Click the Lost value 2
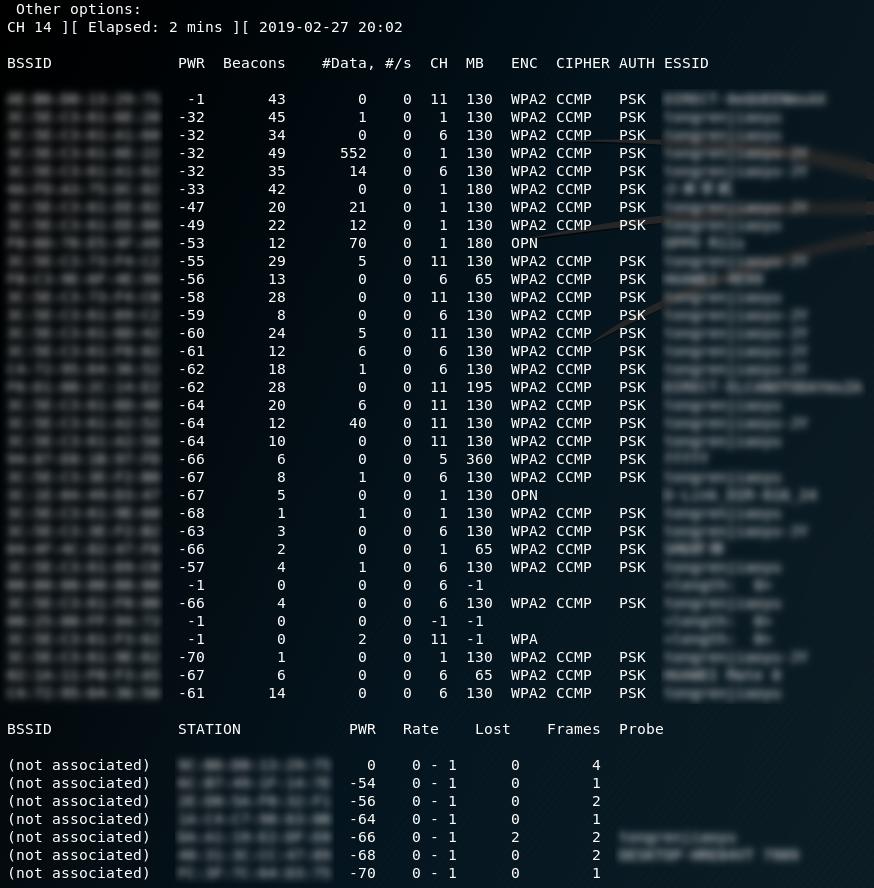874x888 pixels. 515,838
